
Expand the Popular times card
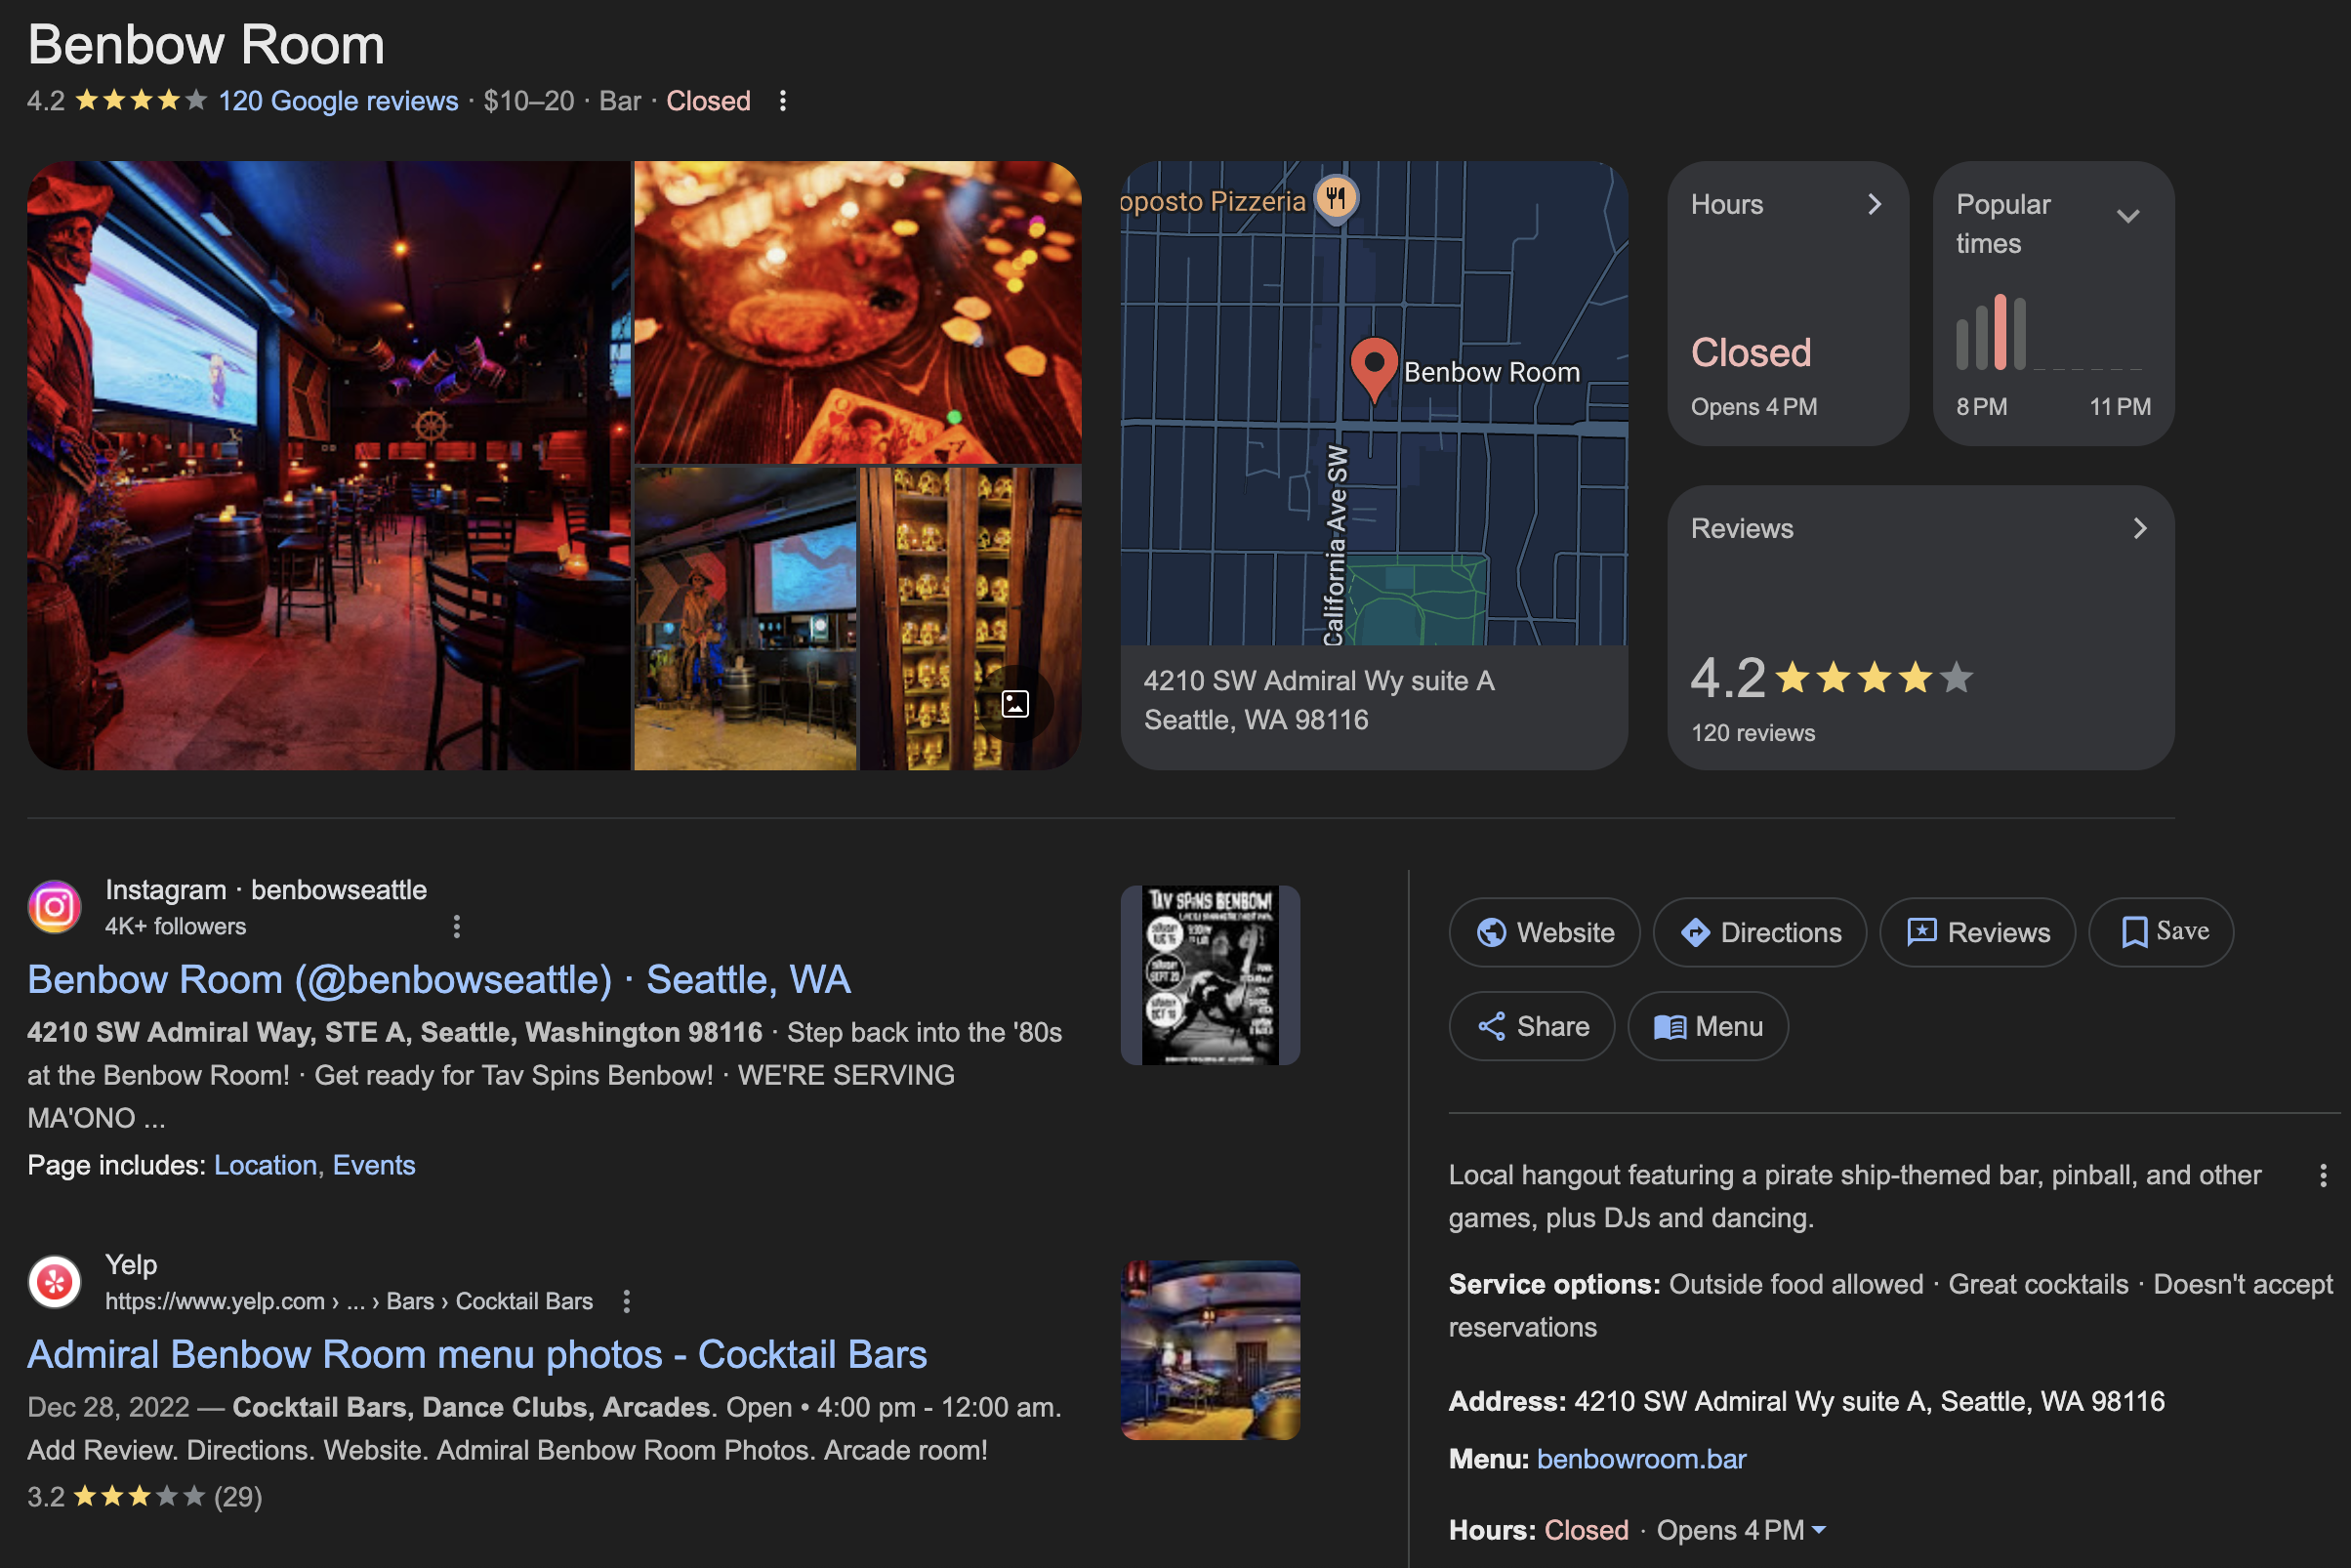pyautogui.click(x=2128, y=216)
